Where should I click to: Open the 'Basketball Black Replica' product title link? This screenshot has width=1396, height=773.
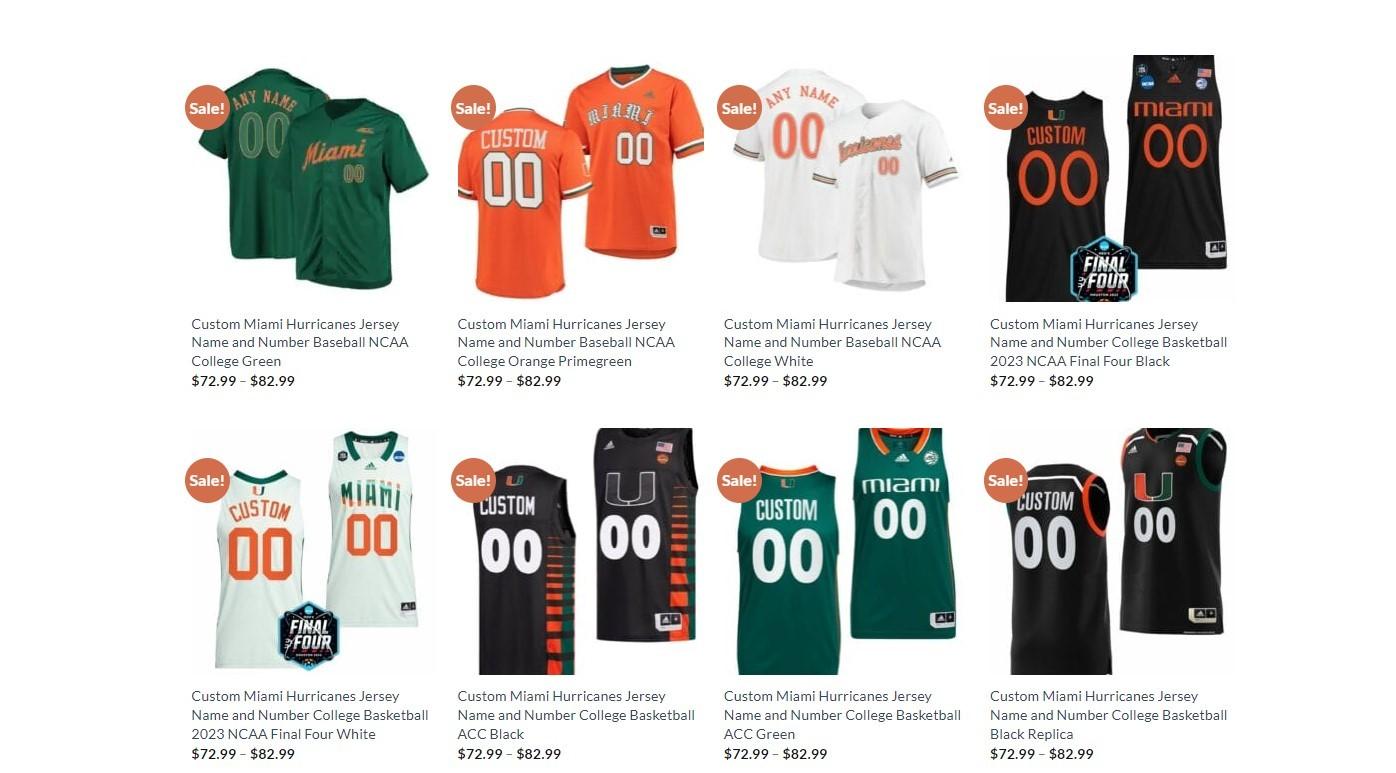pos(1108,715)
